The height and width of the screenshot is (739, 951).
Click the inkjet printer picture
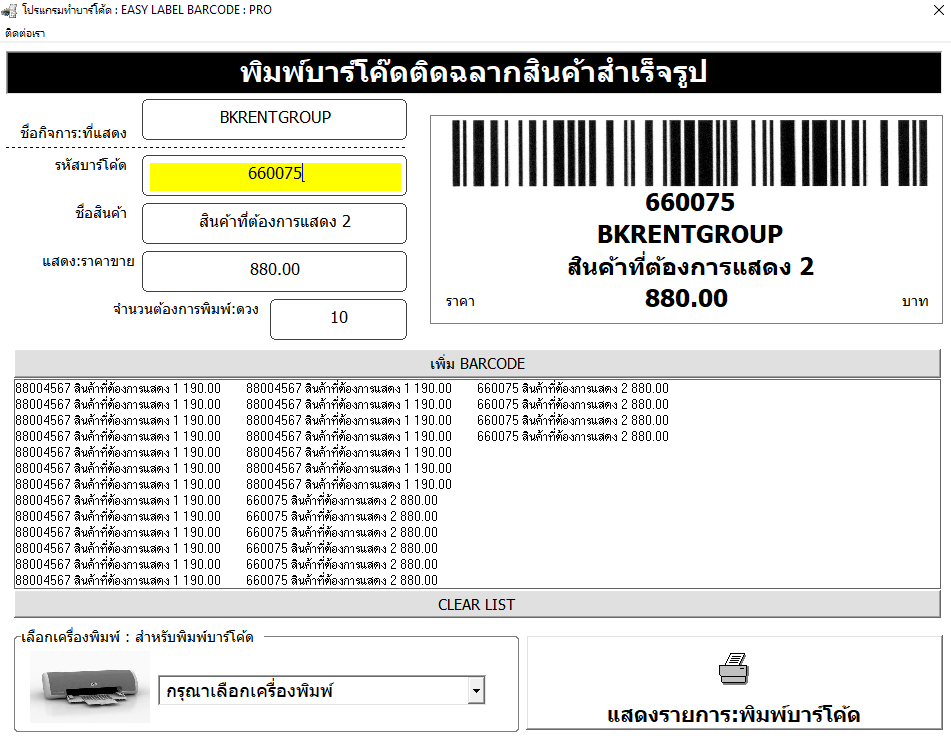[90, 687]
